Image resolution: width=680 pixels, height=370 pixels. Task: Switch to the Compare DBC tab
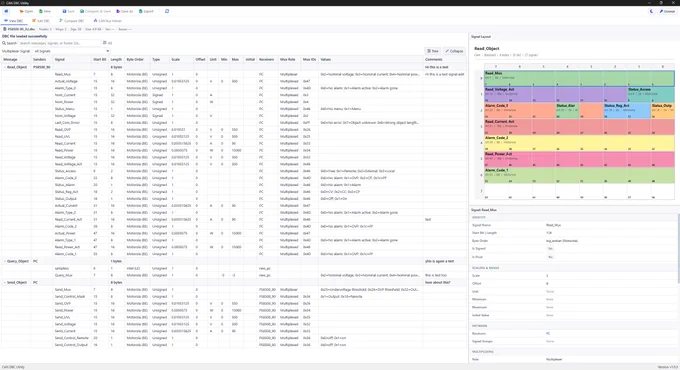tap(72, 21)
